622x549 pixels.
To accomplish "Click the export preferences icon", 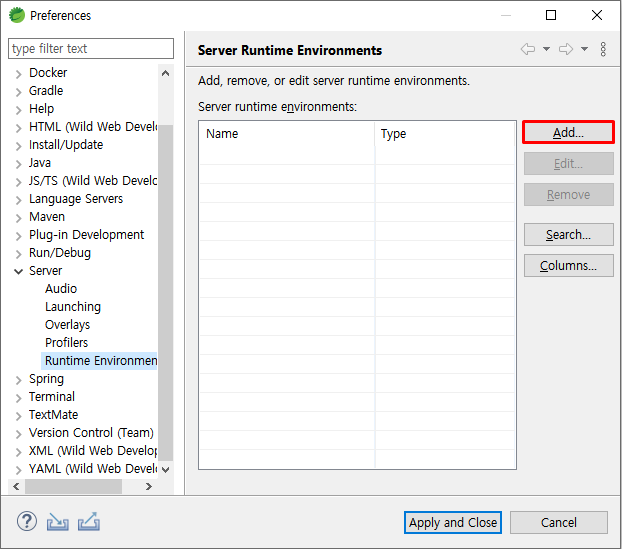I will pos(88,521).
